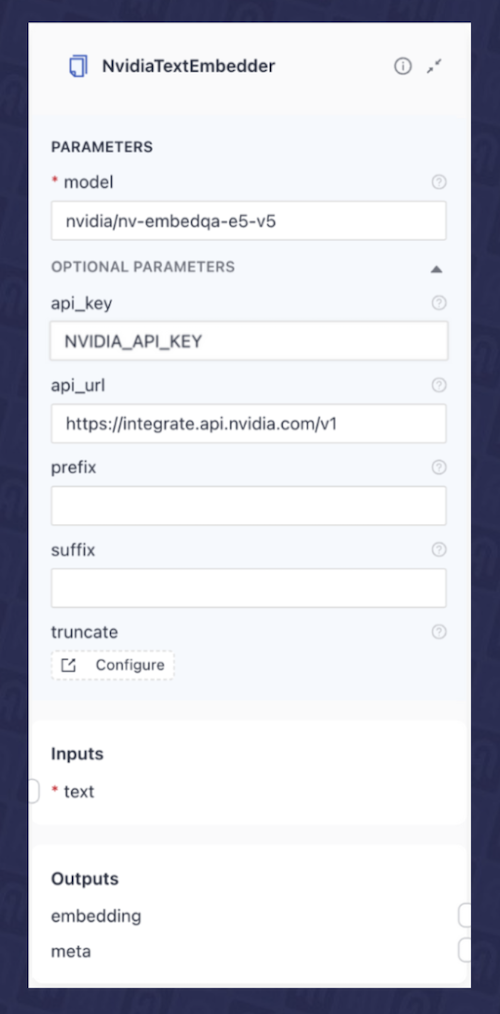
Task: Click the embedding output connector handle
Action: pos(464,916)
